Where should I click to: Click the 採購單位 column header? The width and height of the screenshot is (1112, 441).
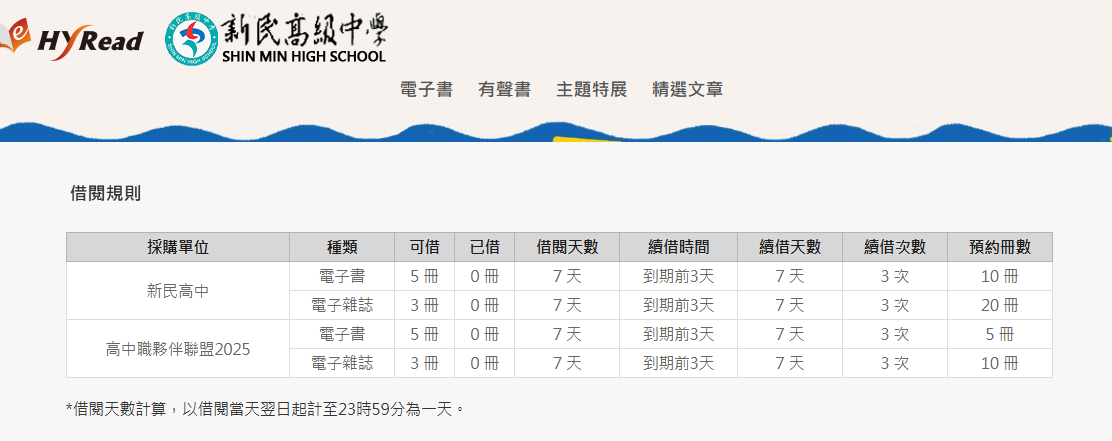tap(177, 247)
